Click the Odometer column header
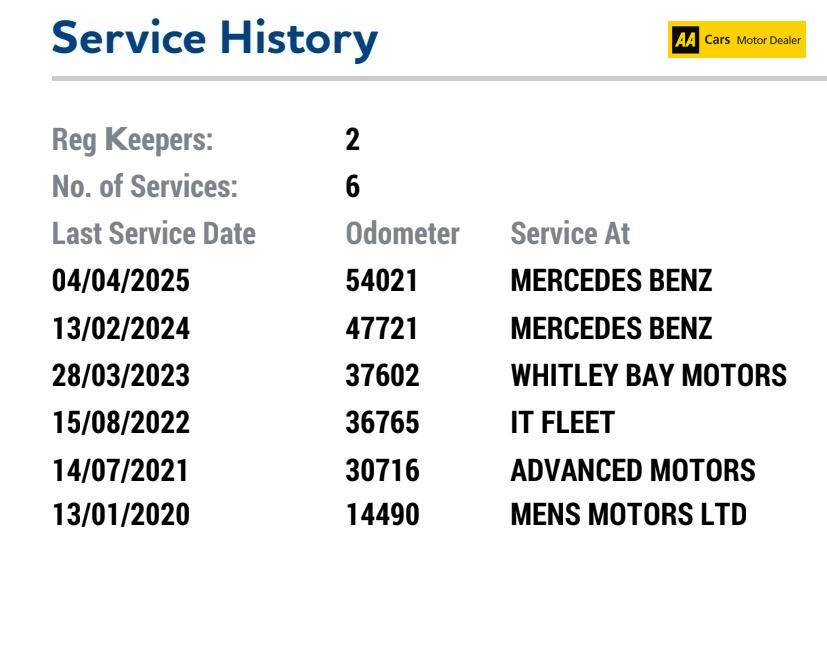 pos(402,234)
